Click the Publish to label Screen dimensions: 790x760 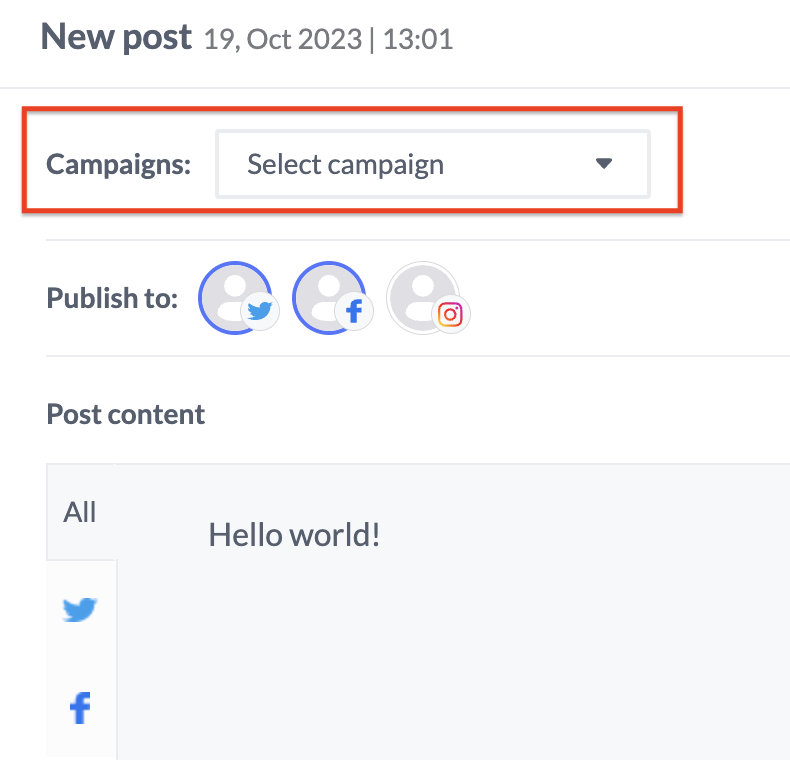pyautogui.click(x=112, y=298)
